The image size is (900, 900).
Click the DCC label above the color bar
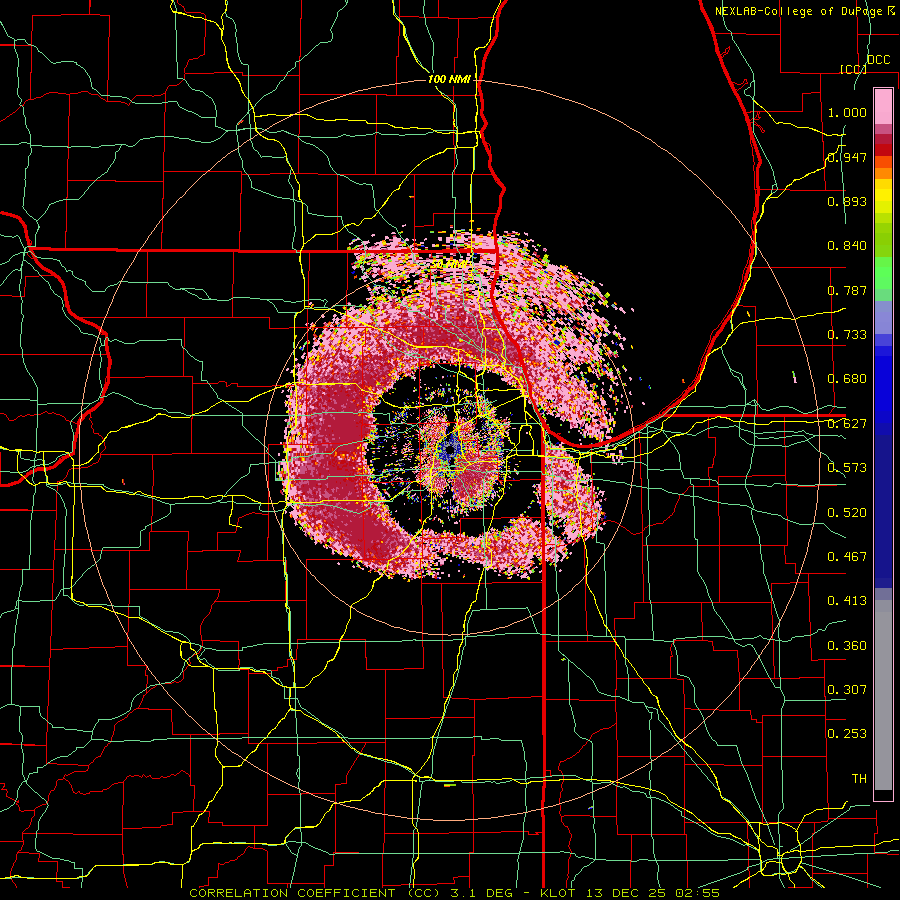pos(878,60)
